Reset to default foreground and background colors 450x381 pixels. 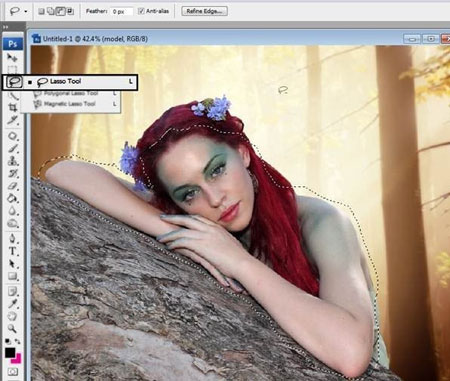7,341
